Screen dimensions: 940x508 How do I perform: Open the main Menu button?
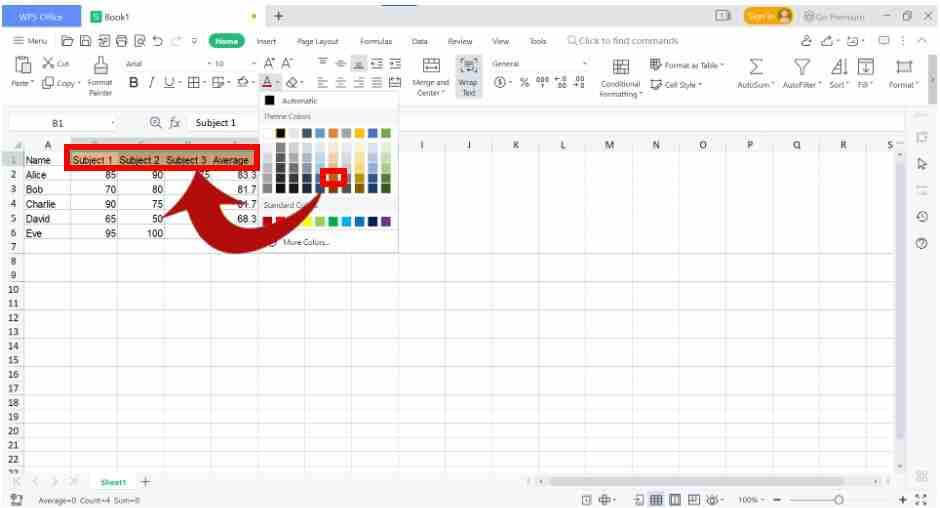[x=30, y=41]
